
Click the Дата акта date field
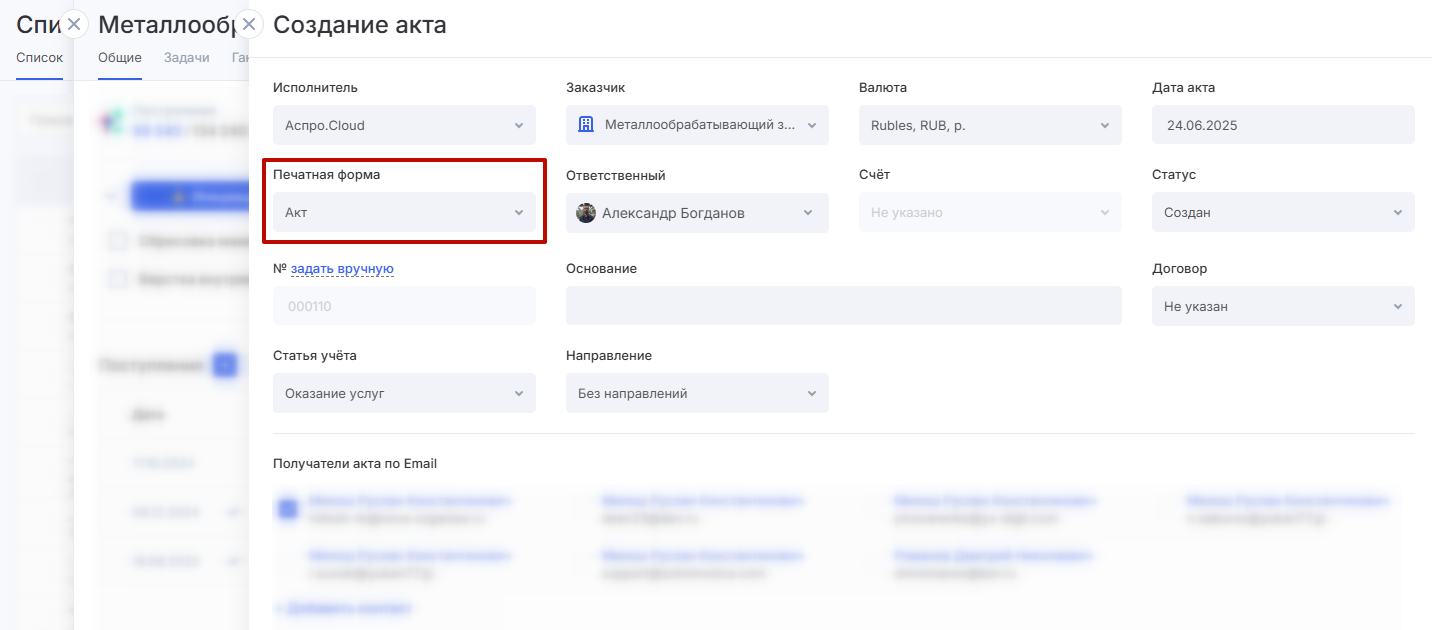pyautogui.click(x=1282, y=126)
